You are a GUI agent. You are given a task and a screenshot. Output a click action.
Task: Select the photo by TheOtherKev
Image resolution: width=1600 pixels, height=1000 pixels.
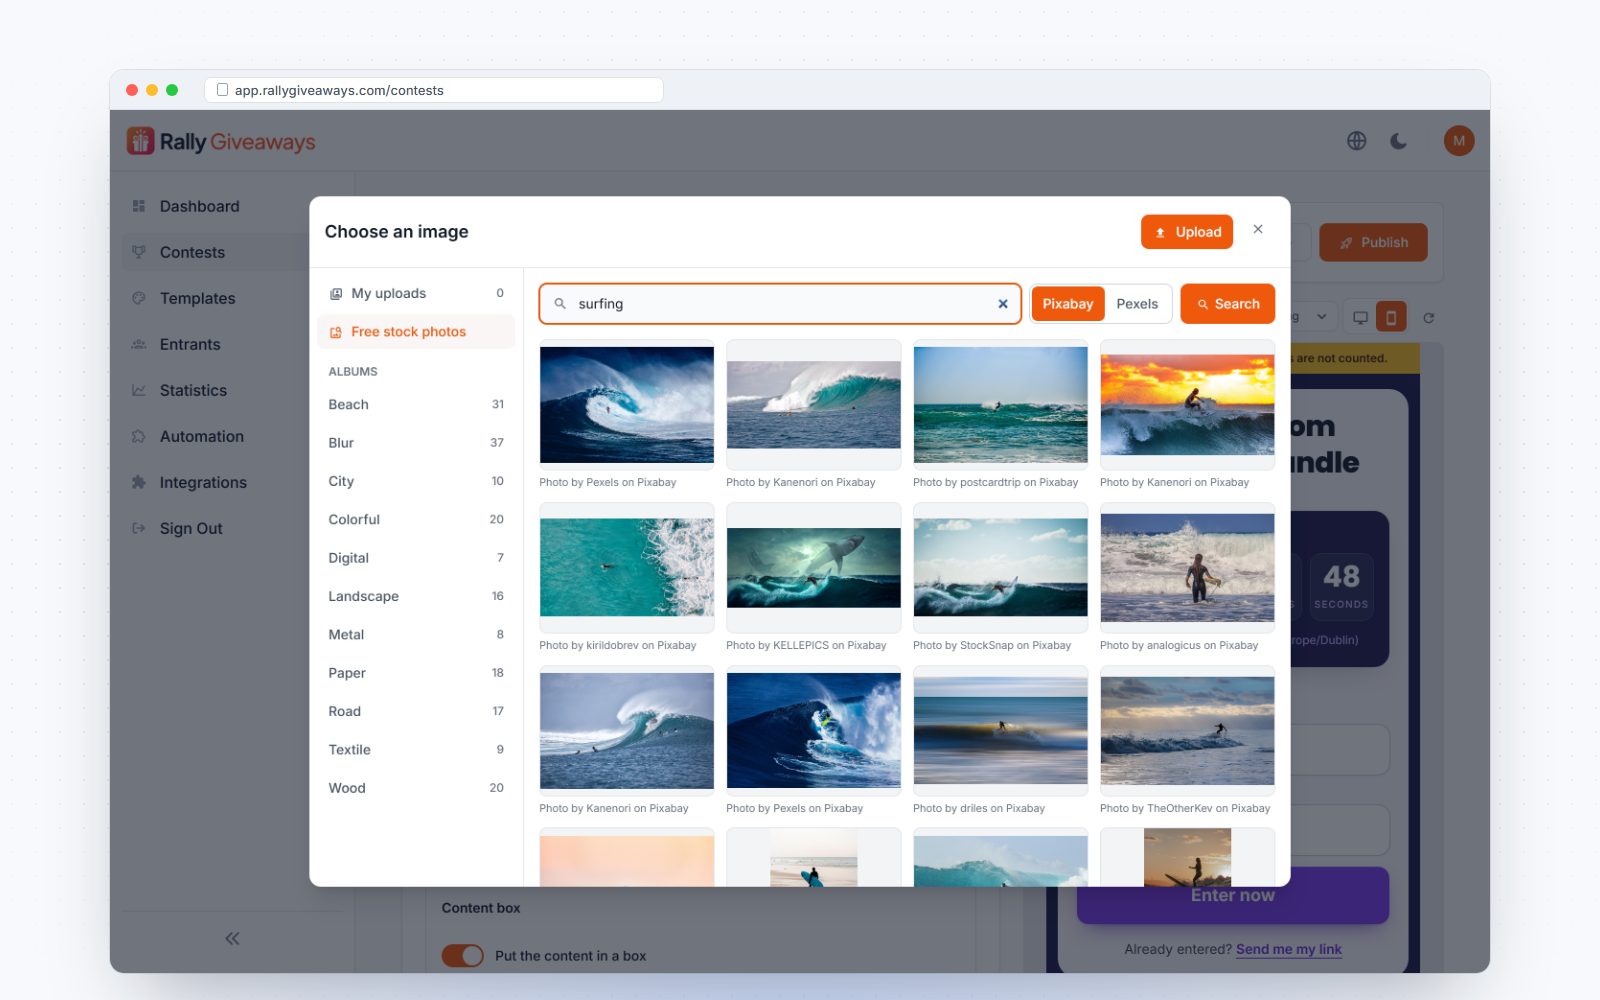tap(1187, 731)
